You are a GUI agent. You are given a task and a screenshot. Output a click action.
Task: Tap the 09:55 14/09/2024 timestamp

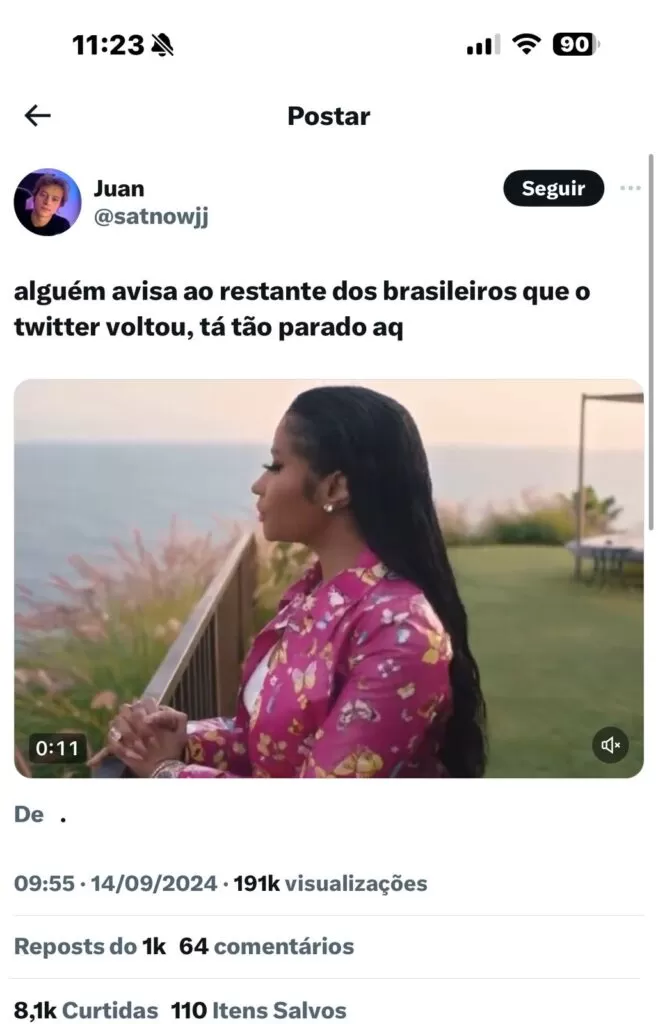click(116, 884)
